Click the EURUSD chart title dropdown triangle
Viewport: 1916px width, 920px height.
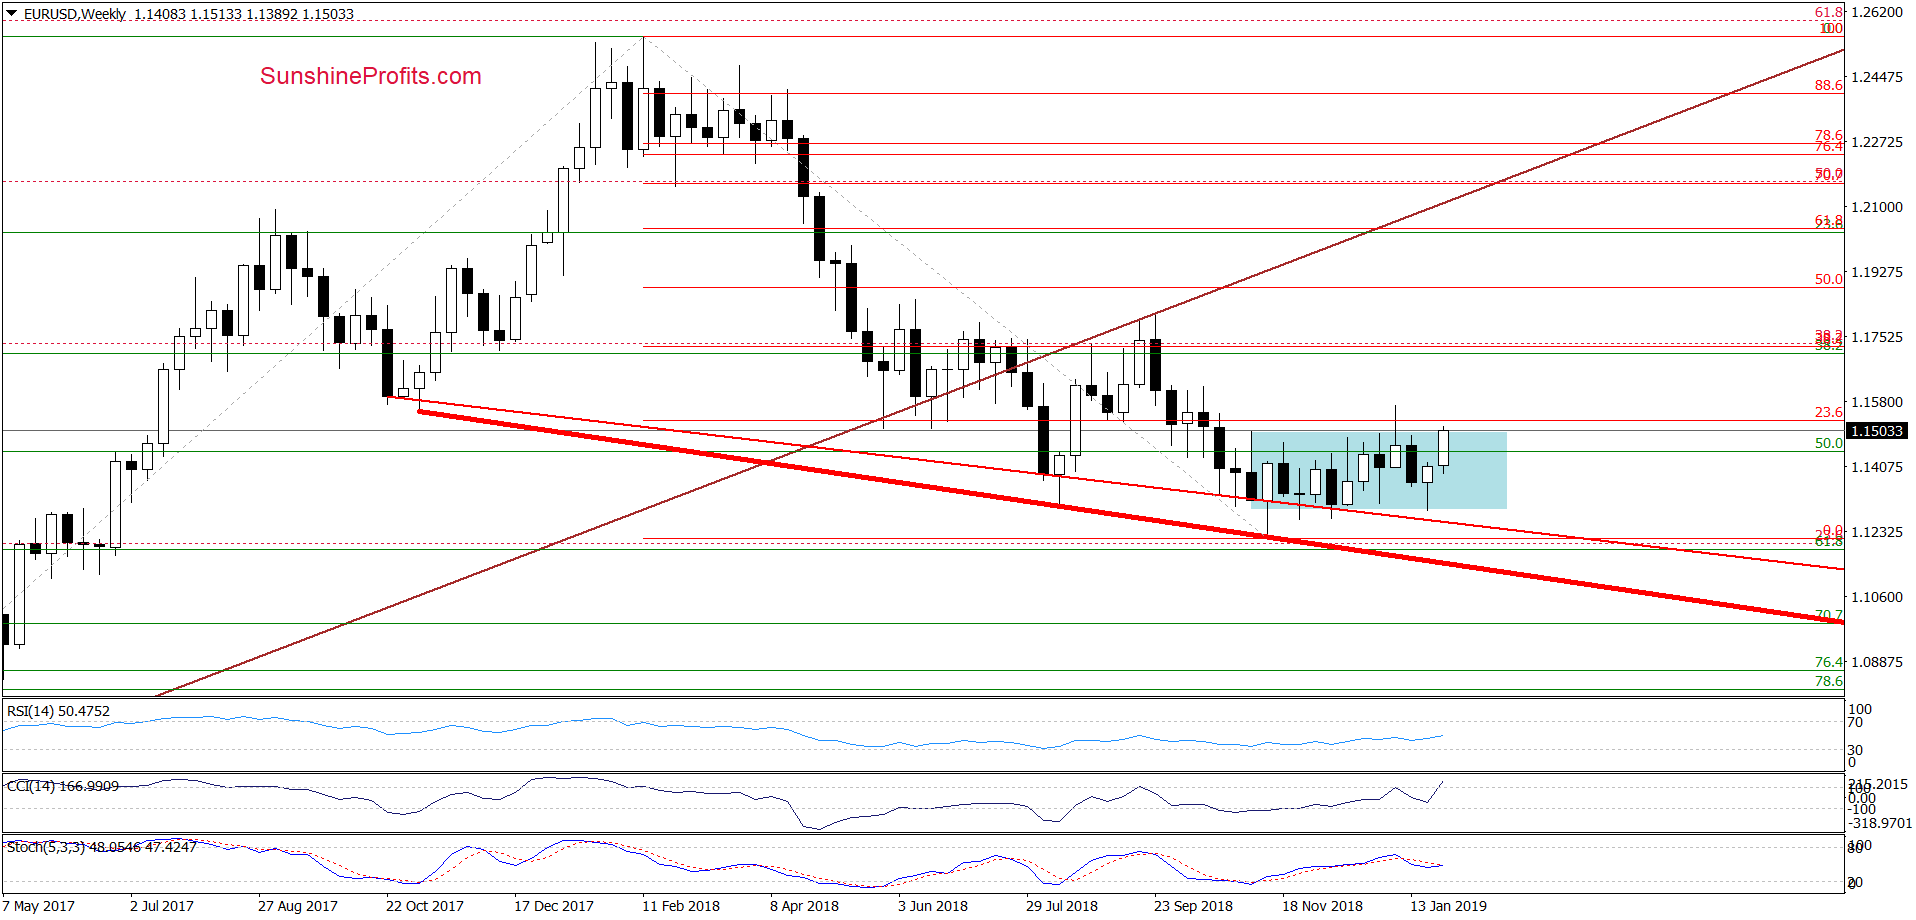(11, 14)
